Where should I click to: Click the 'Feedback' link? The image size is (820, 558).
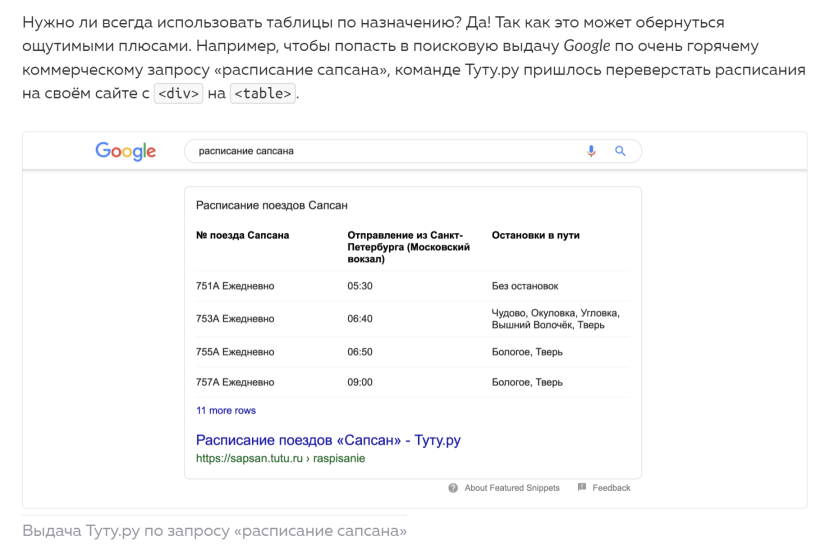coord(611,488)
